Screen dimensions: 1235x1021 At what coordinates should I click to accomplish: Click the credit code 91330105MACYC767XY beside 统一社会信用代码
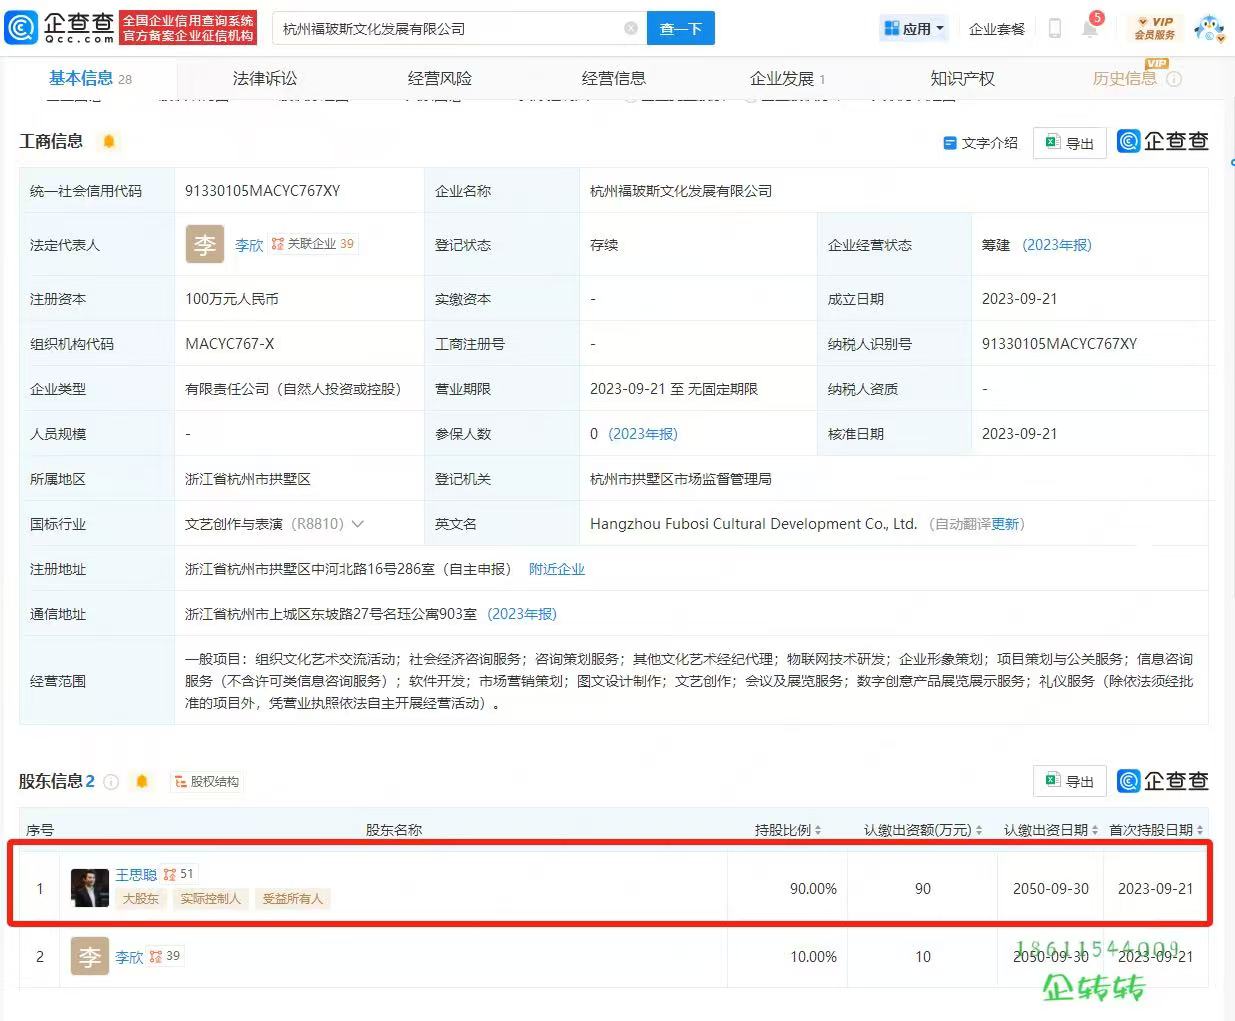point(263,191)
